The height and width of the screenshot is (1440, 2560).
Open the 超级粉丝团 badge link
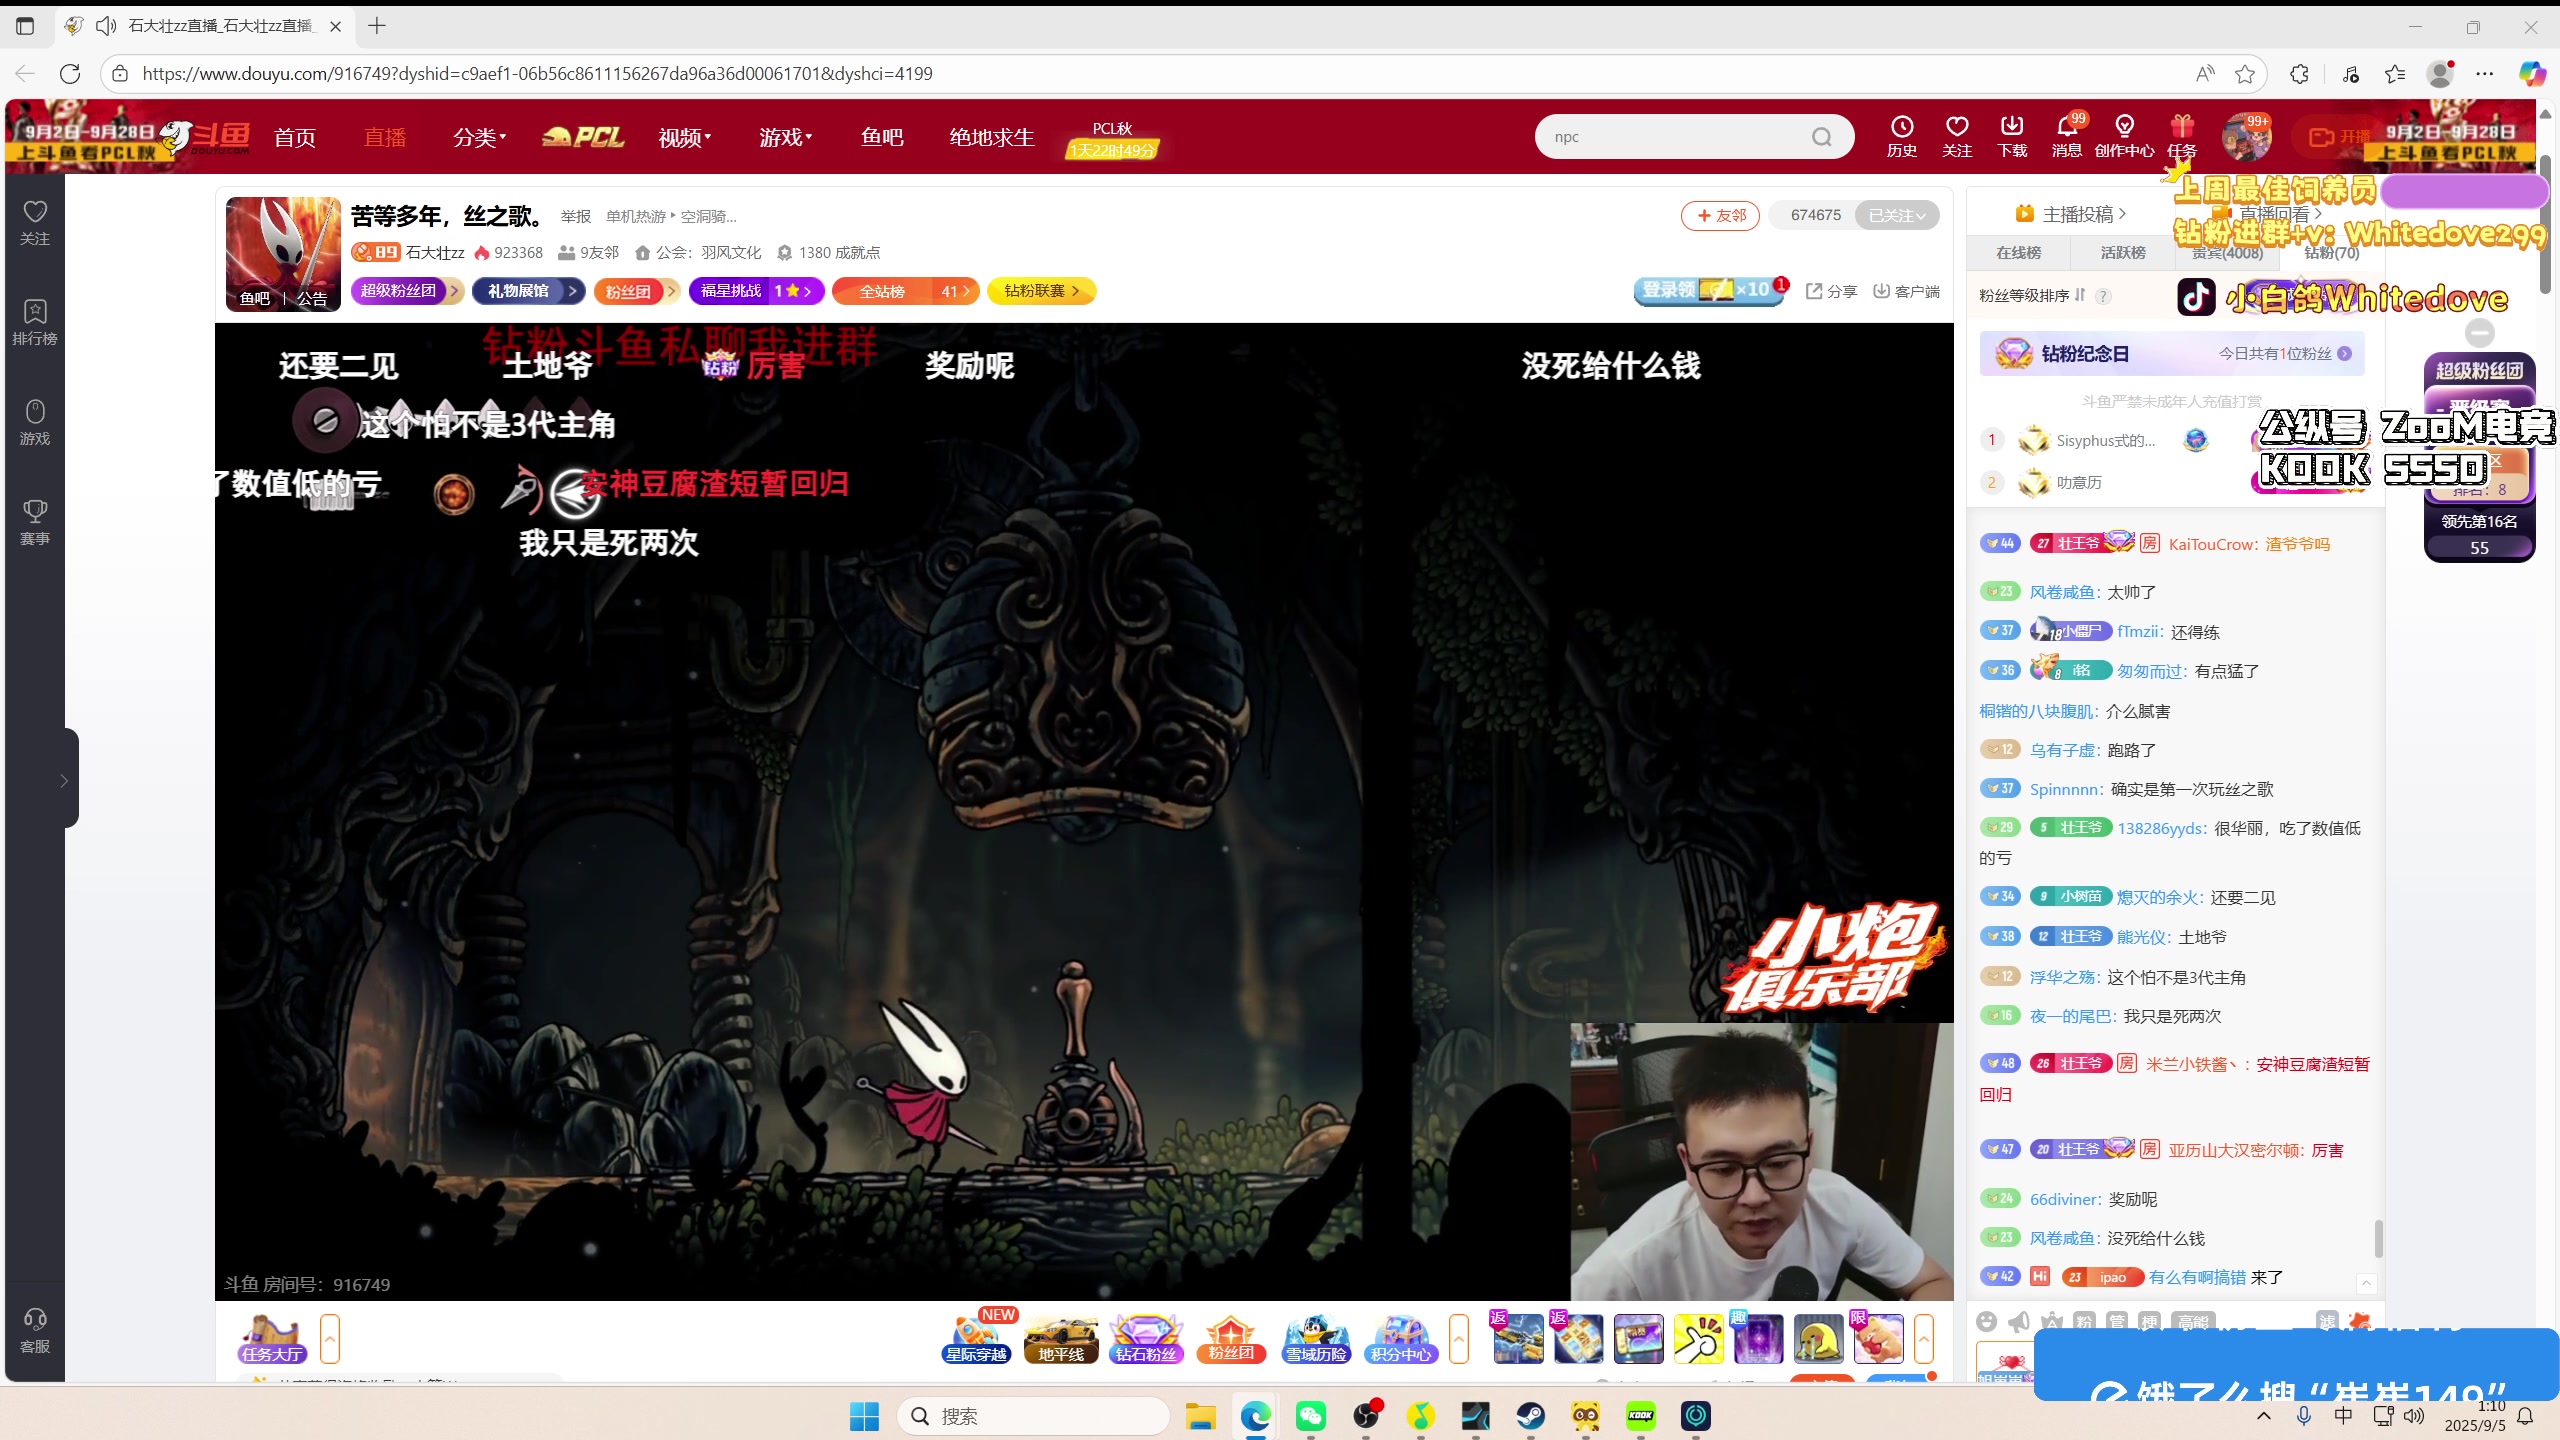click(407, 291)
